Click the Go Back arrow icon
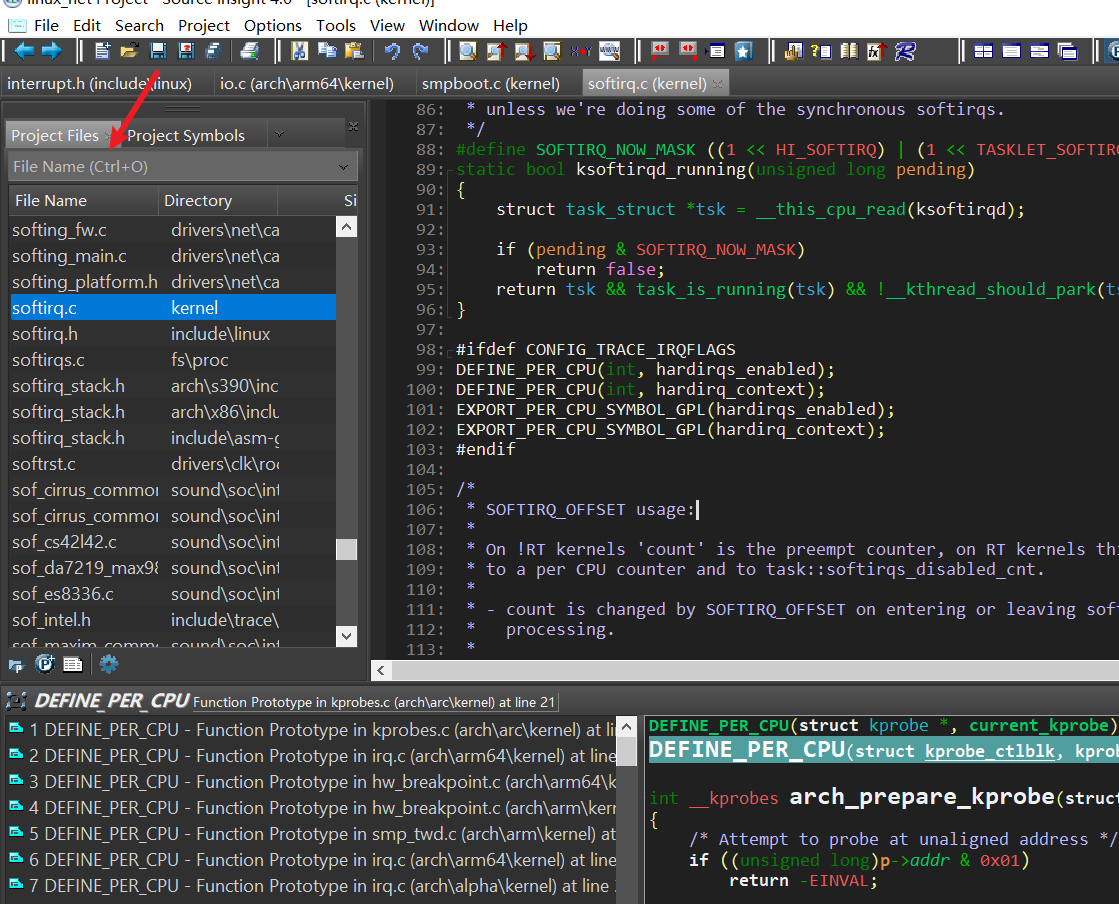 click(24, 51)
